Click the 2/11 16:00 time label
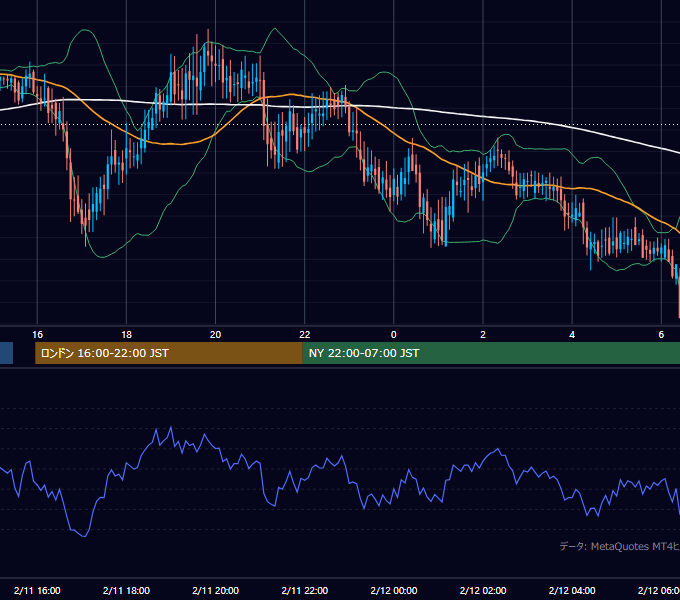680x600 pixels. pos(37,590)
